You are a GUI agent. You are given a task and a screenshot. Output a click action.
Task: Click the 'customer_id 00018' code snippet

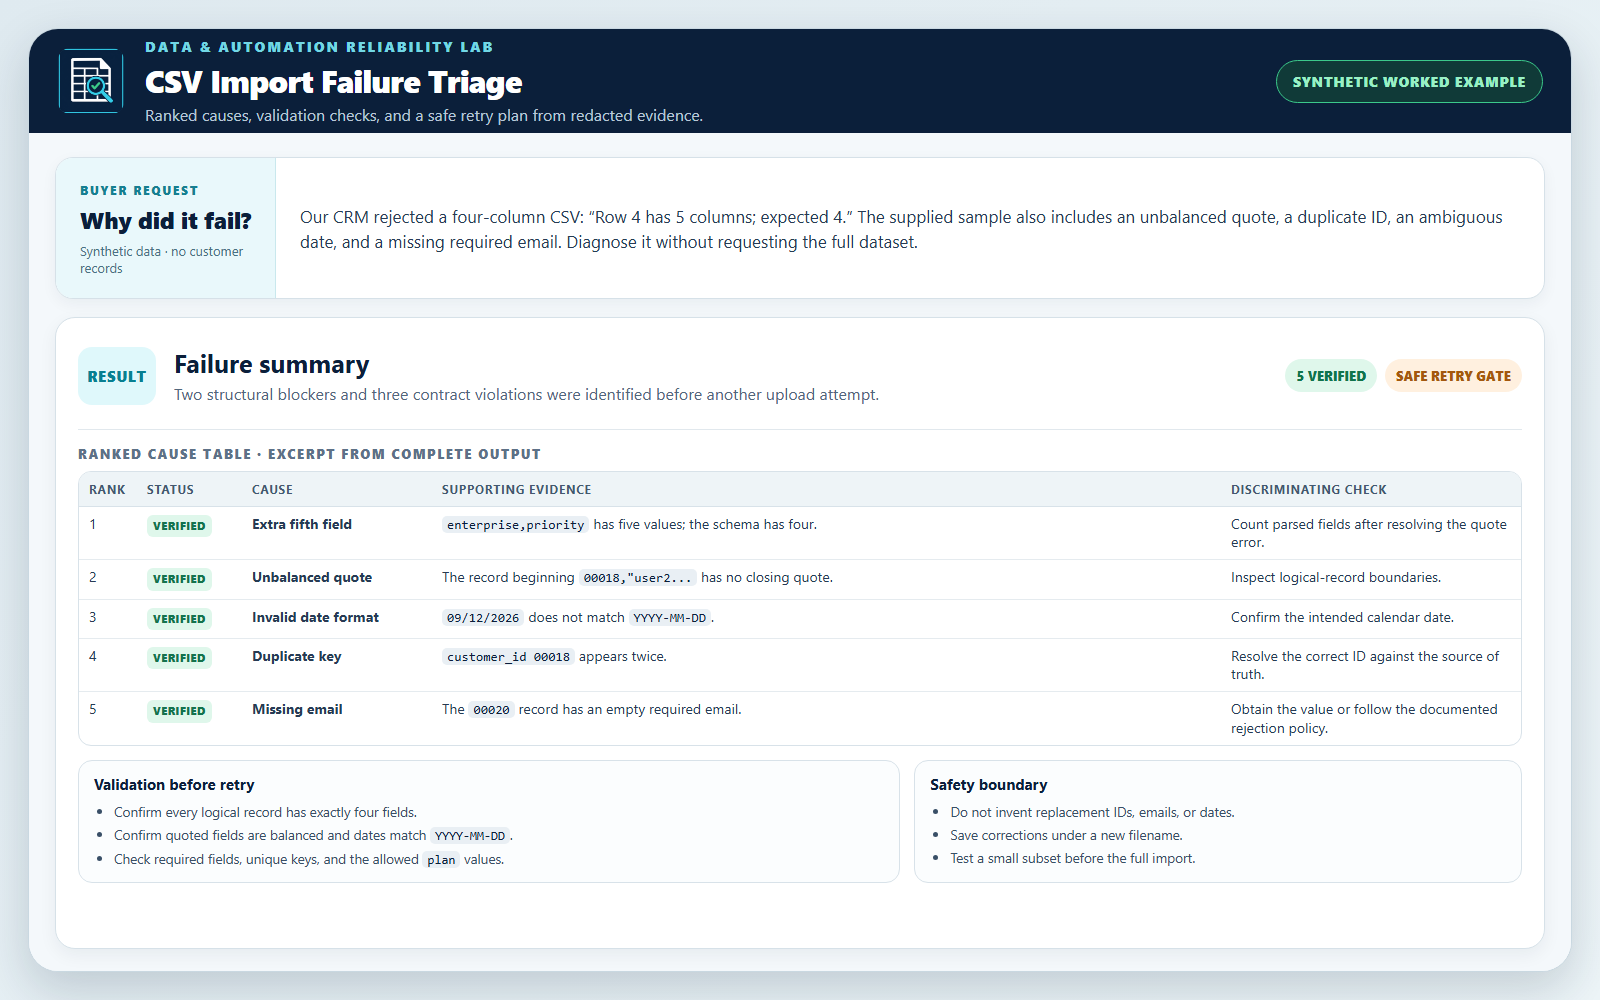508,657
